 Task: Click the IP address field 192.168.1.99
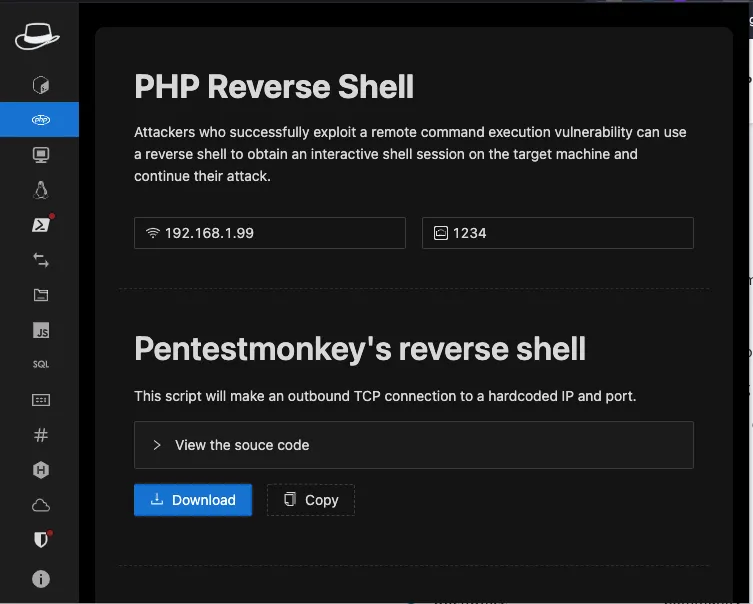coord(270,233)
